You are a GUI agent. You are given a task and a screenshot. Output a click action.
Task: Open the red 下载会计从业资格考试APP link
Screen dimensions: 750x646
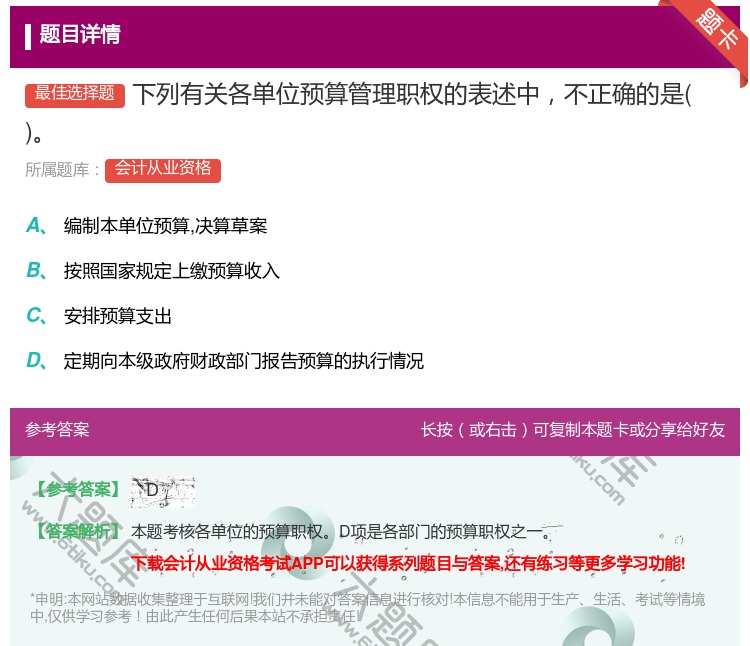pos(408,563)
